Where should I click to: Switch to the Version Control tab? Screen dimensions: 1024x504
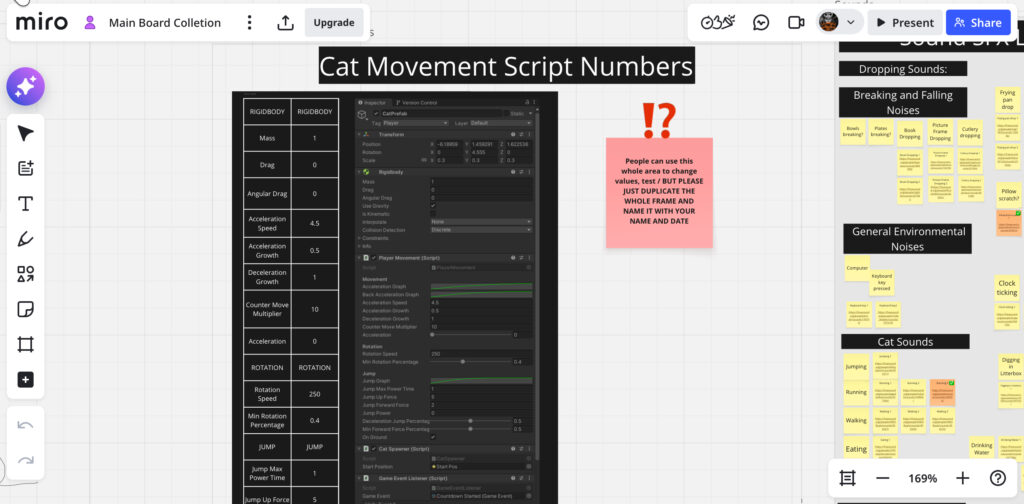coord(417,103)
